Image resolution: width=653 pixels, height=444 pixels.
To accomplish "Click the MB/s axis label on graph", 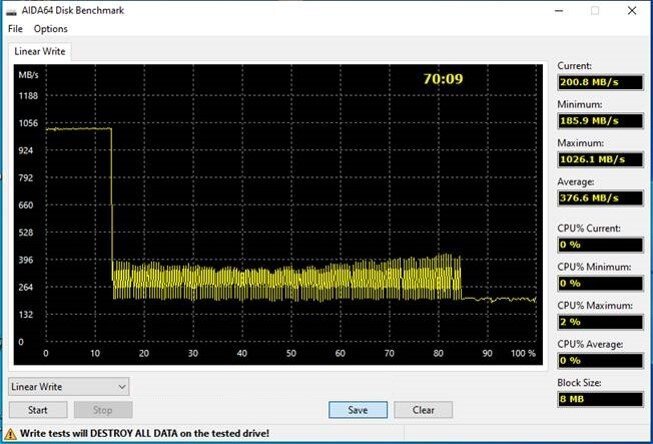I will 28,75.
